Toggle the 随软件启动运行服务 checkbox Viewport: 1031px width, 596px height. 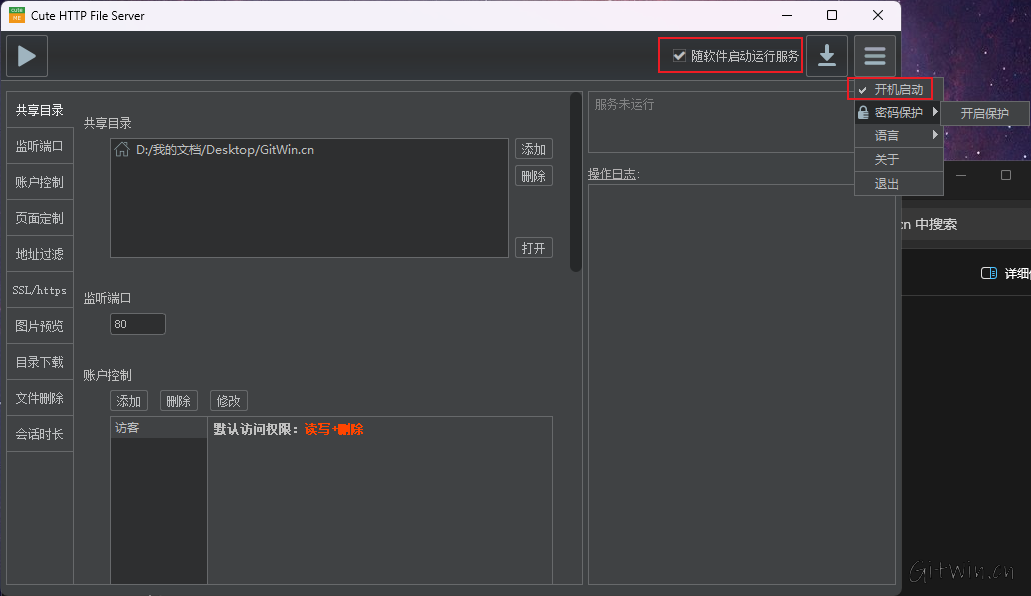[680, 56]
